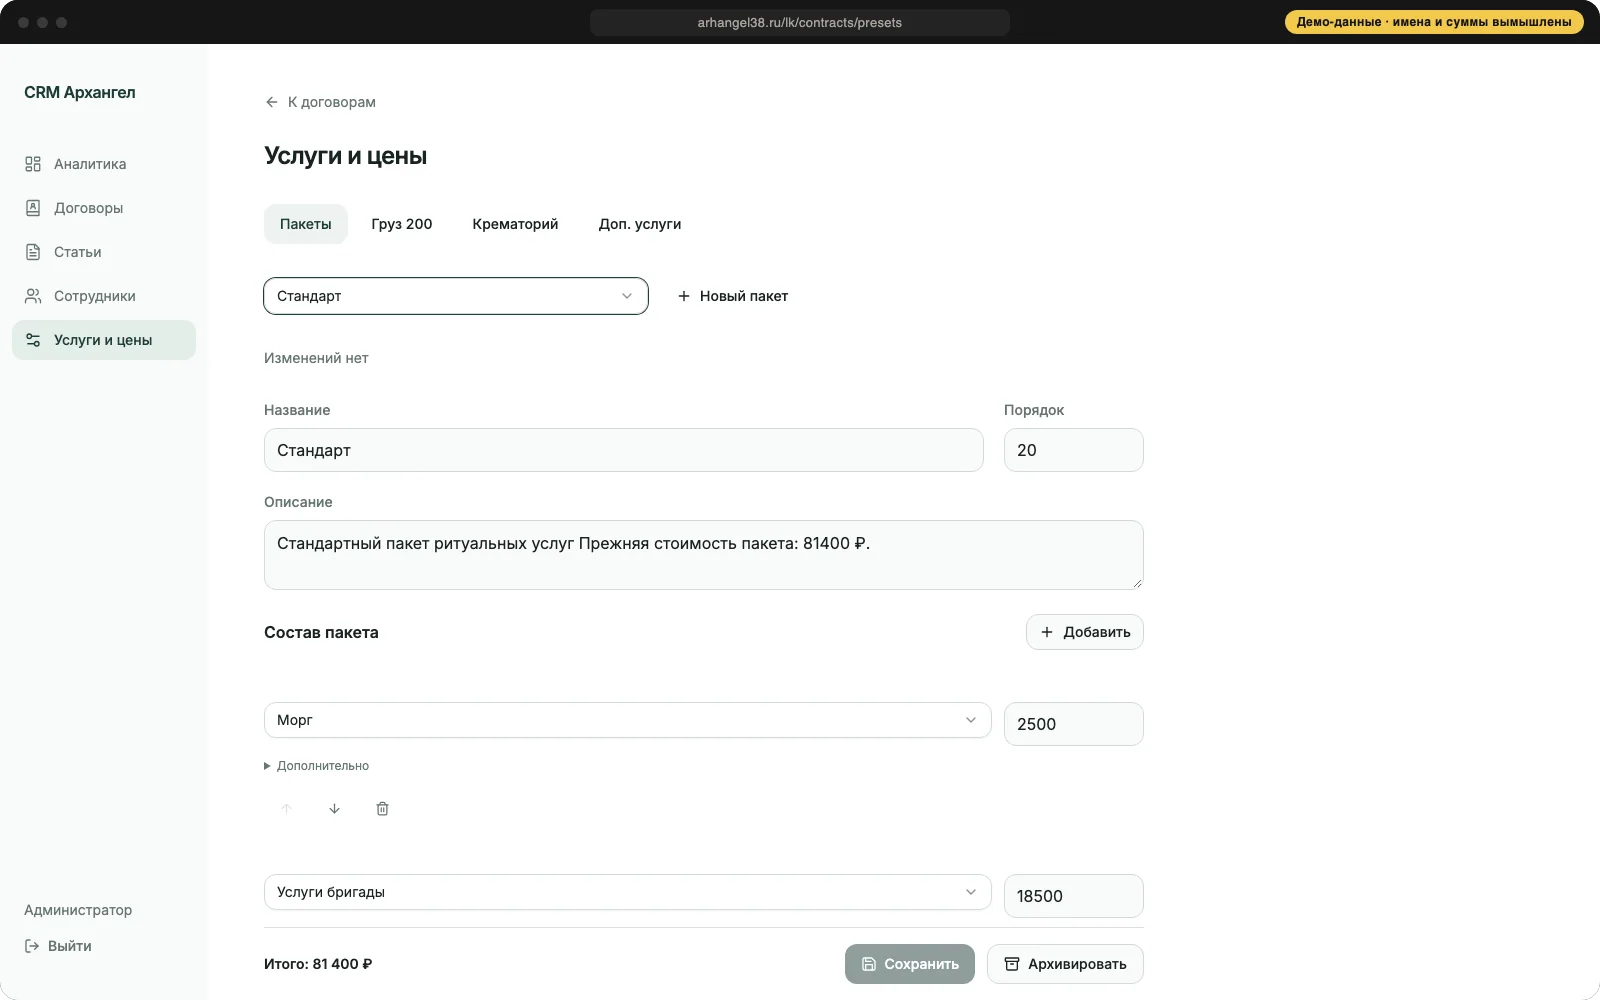Click the Articles page icon in sidebar
This screenshot has width=1600, height=1000.
(33, 252)
